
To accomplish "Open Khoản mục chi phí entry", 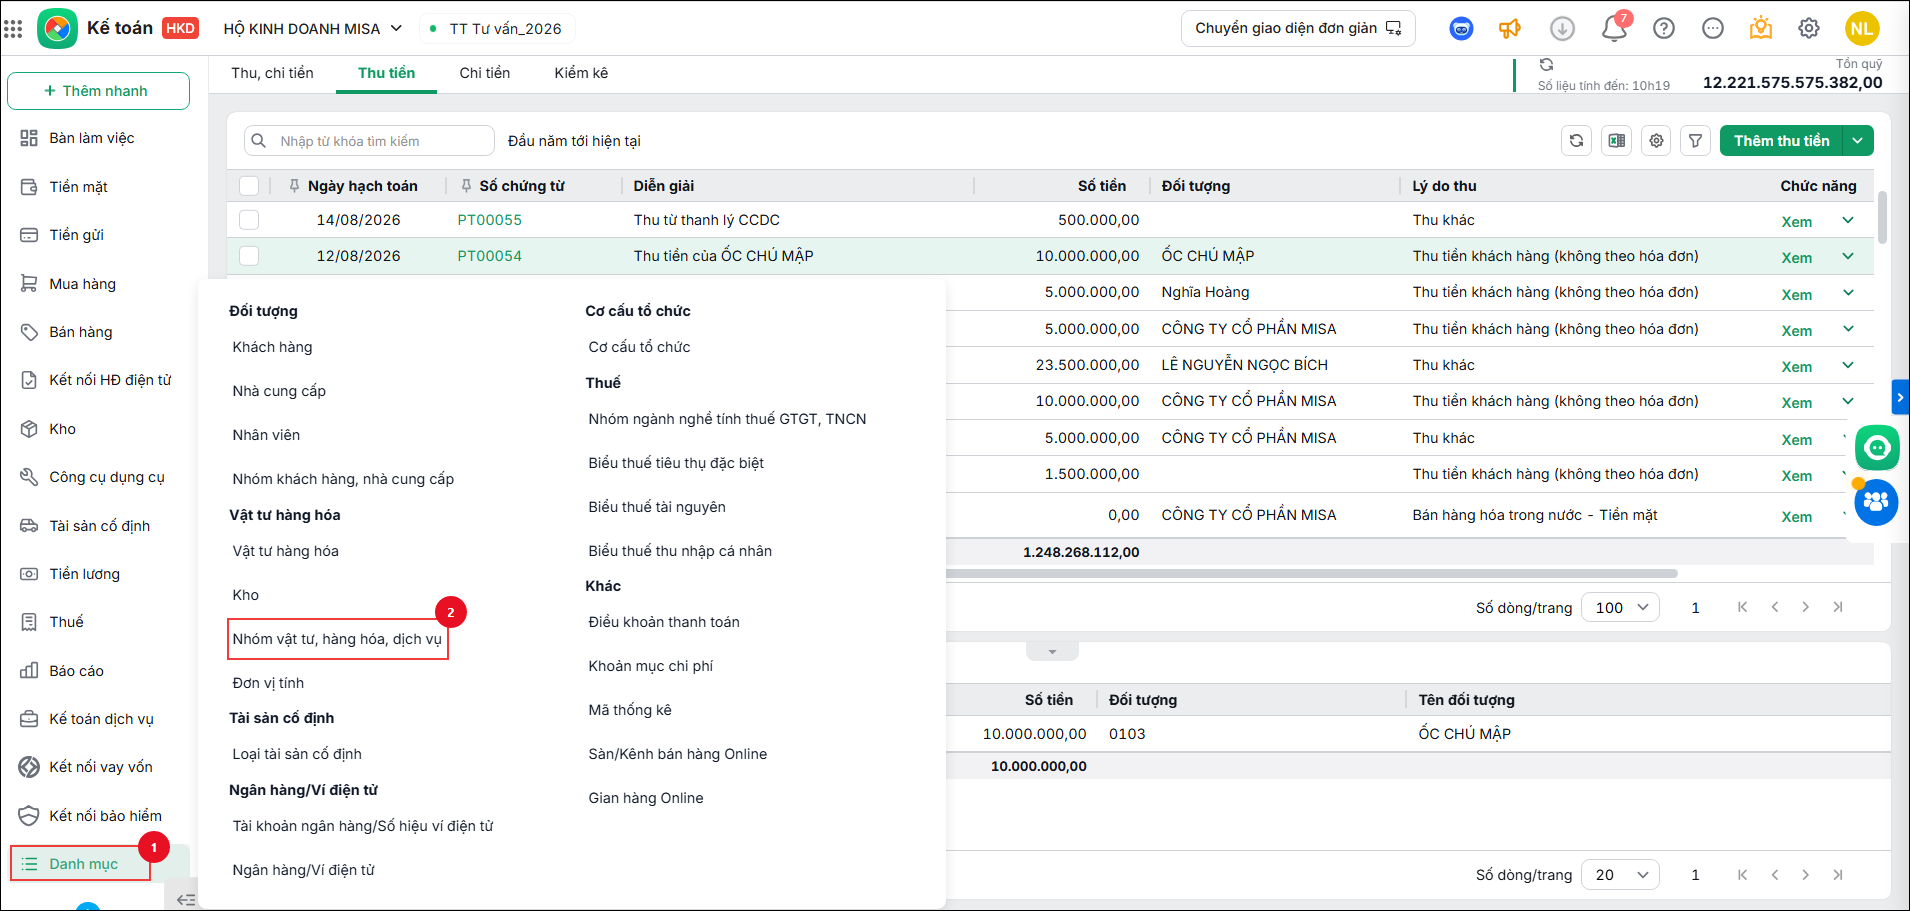I will pyautogui.click(x=651, y=666).
